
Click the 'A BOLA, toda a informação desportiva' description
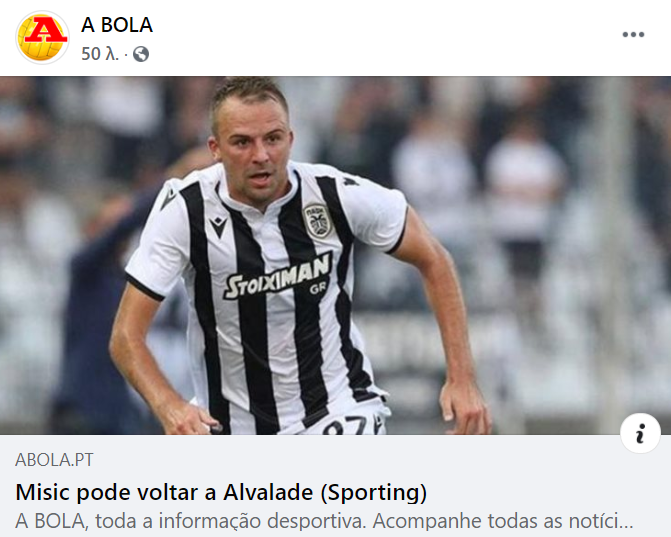[x=324, y=521]
